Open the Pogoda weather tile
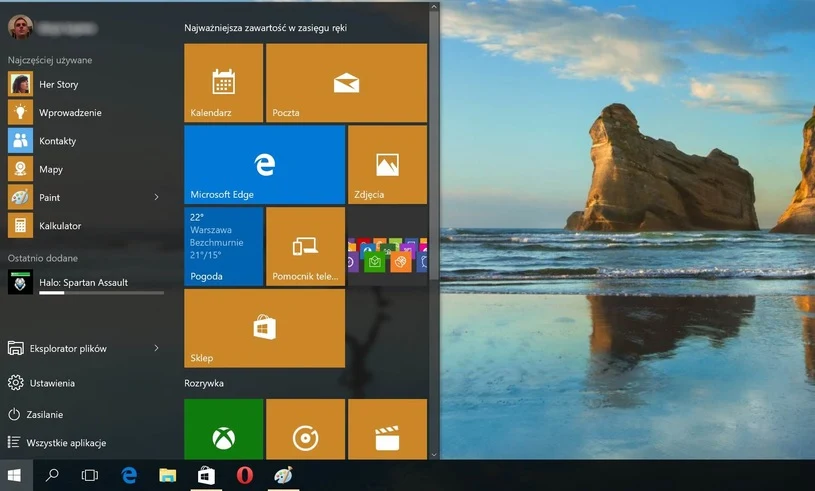The image size is (815, 491). [x=224, y=246]
